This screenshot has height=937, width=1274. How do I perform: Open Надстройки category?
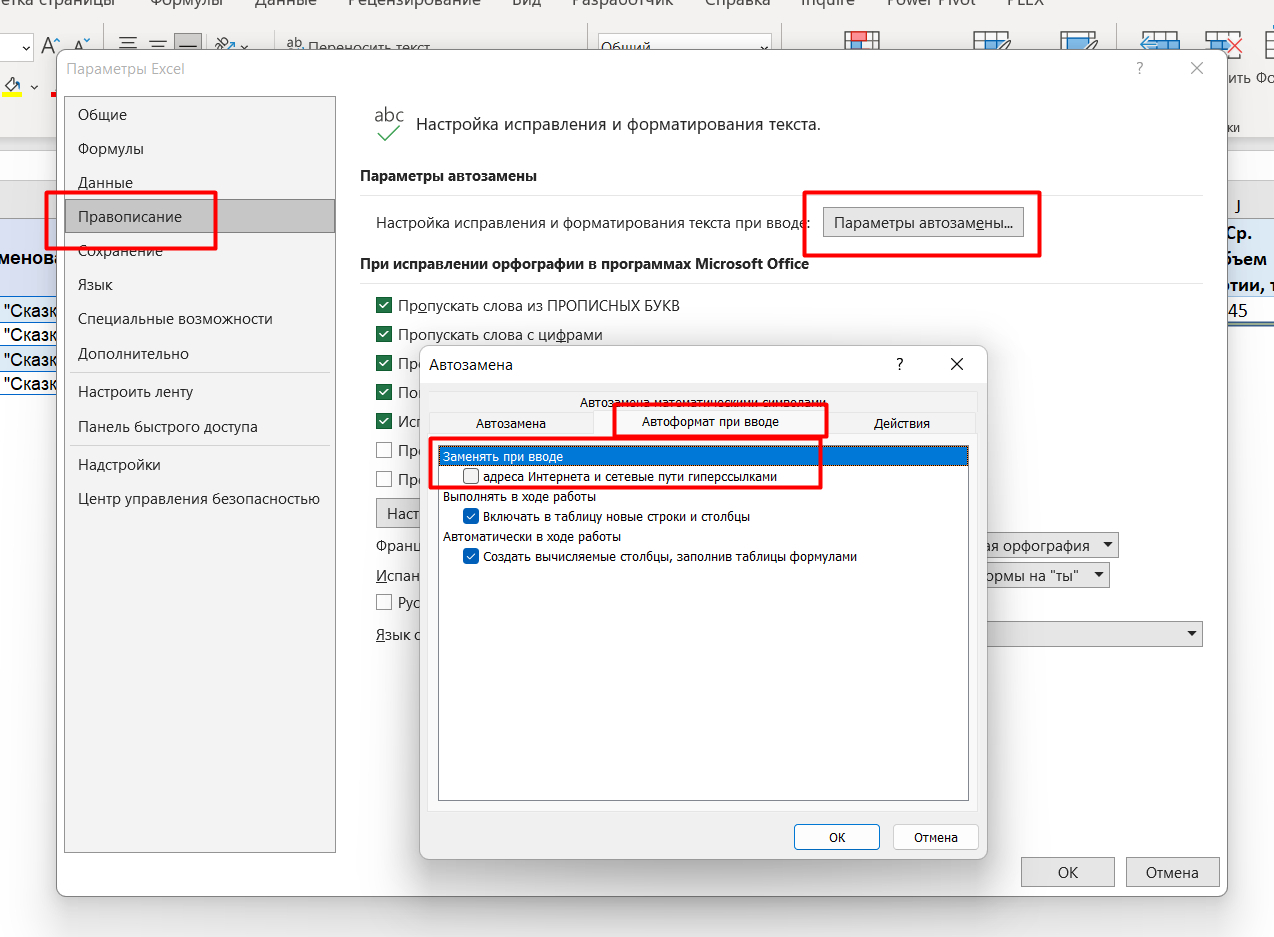[200, 465]
